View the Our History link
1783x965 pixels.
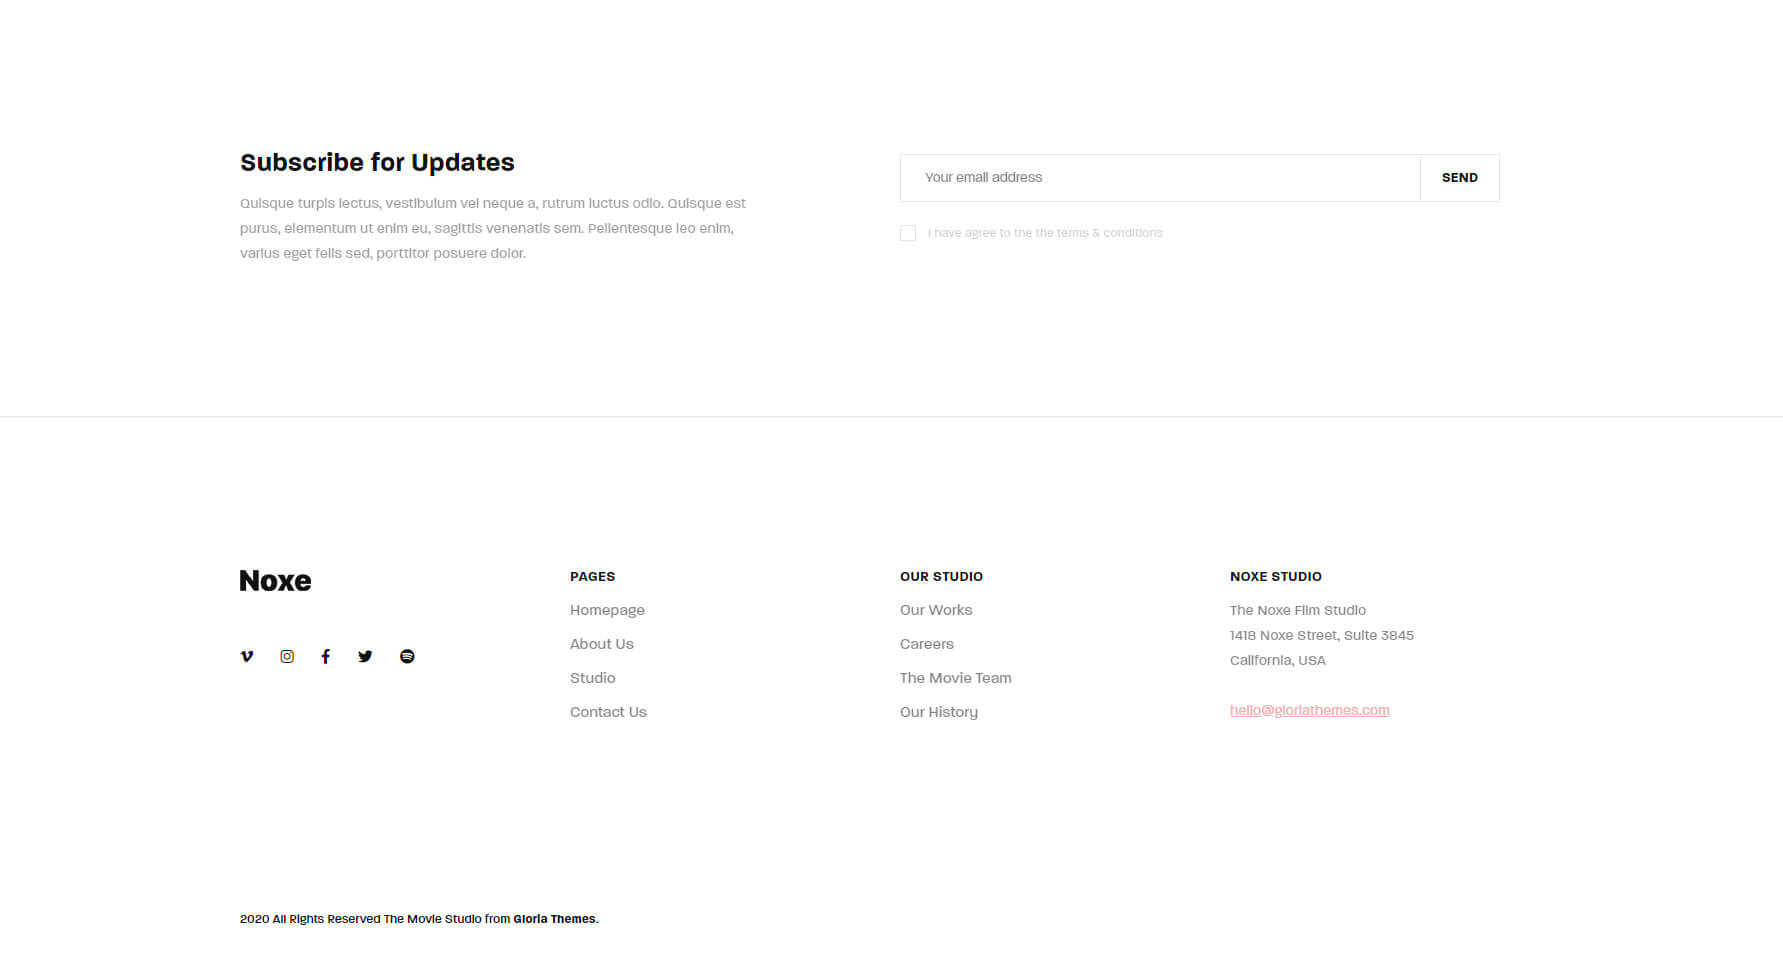pyautogui.click(x=938, y=712)
